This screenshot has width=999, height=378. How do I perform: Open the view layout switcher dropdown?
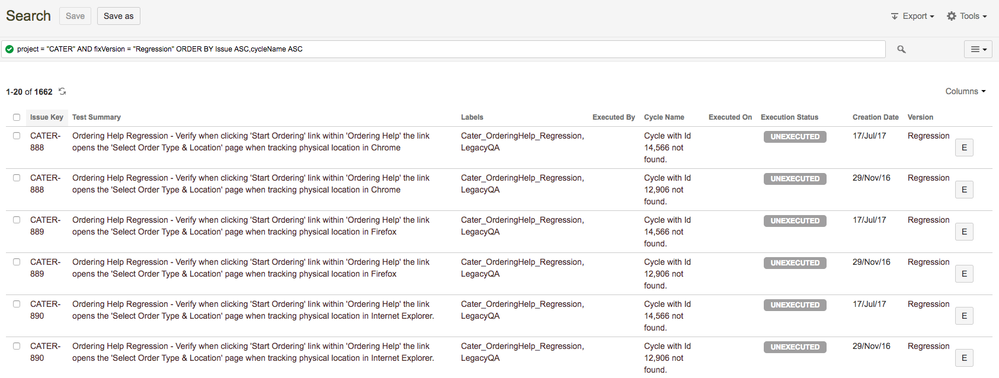(x=977, y=49)
